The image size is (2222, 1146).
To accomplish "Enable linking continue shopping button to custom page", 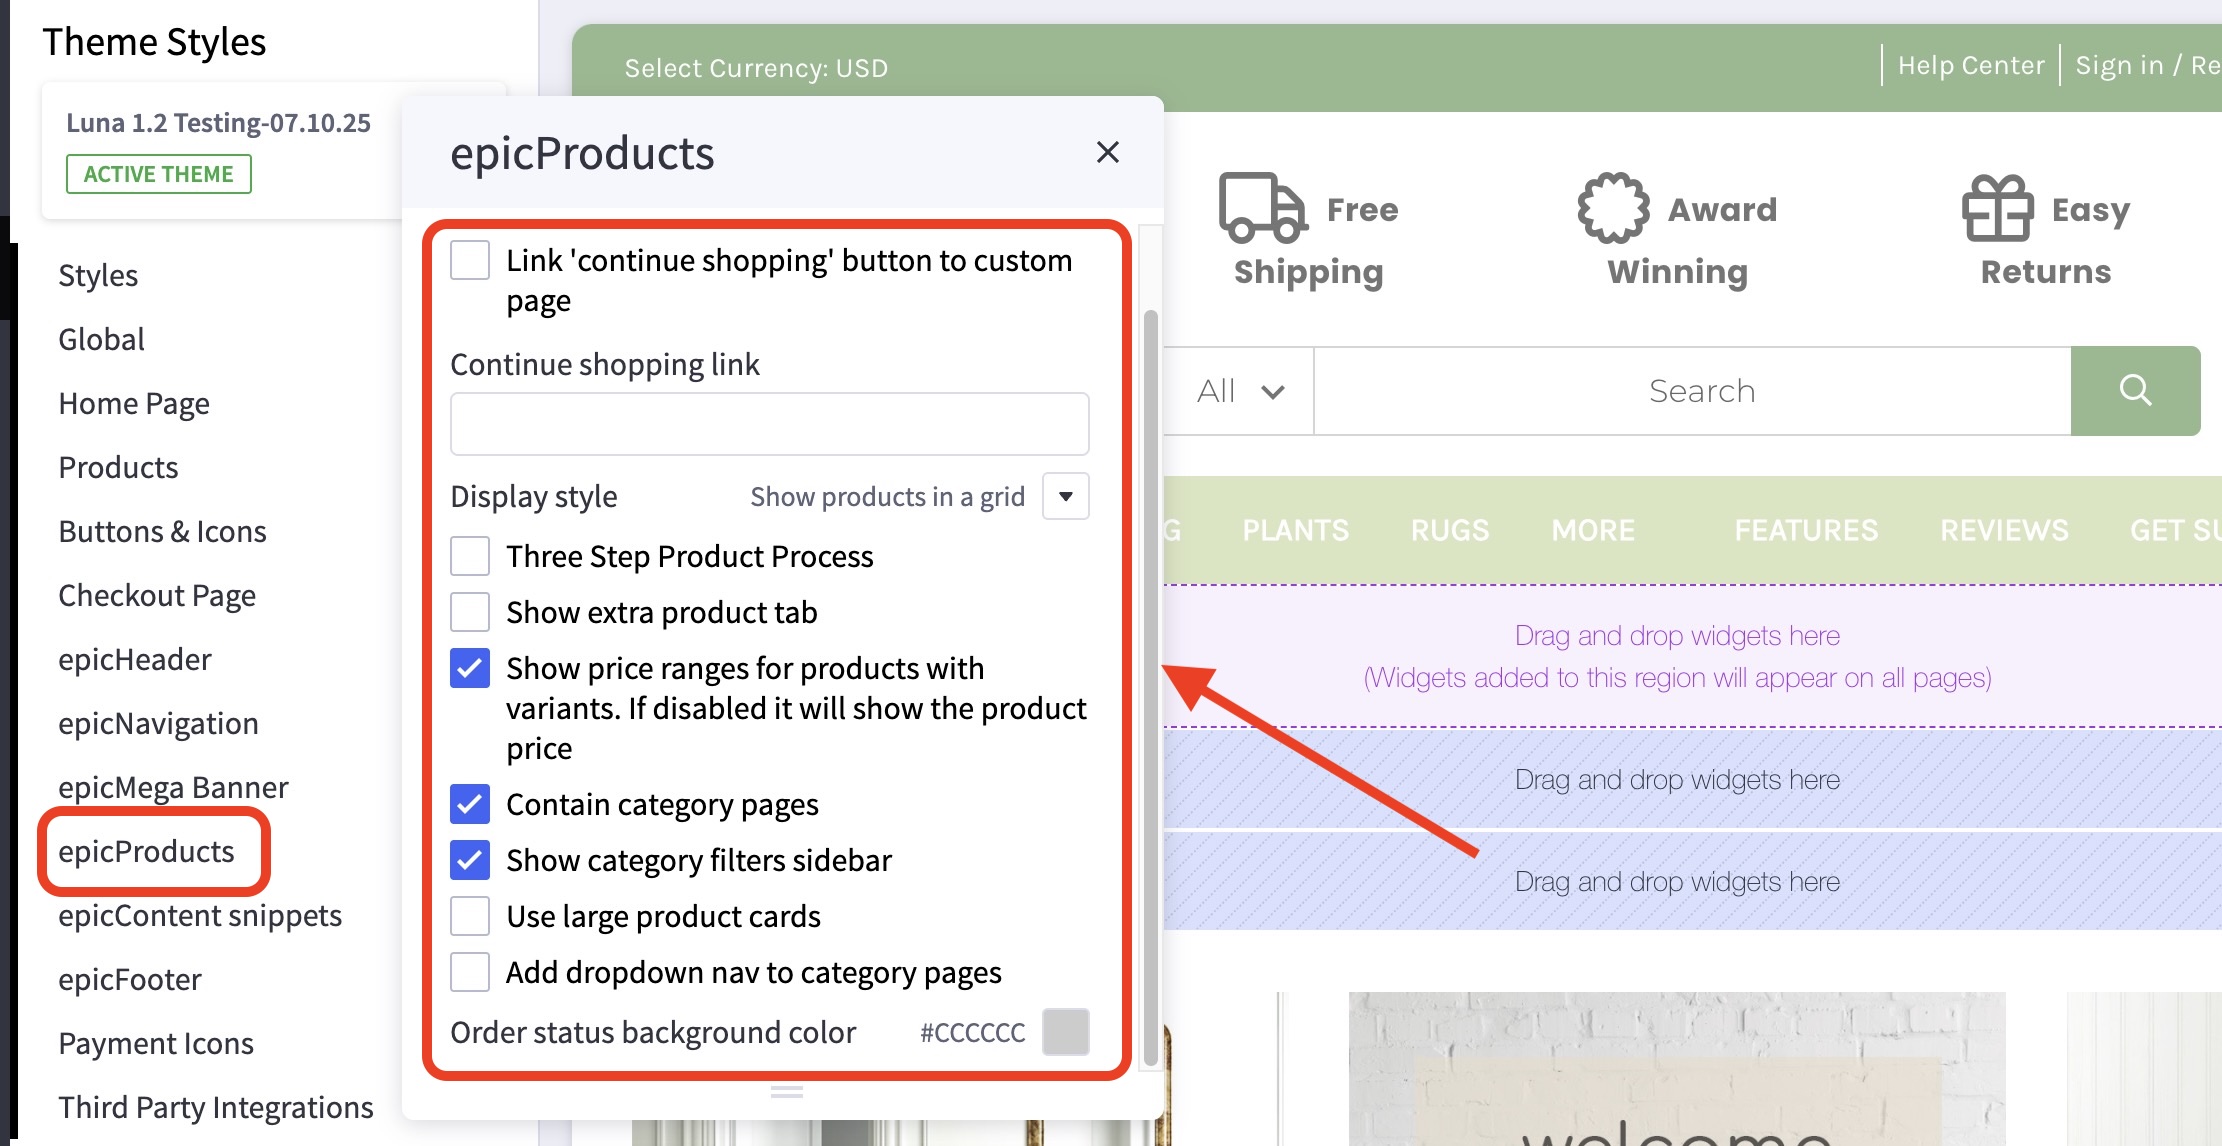I will point(469,259).
